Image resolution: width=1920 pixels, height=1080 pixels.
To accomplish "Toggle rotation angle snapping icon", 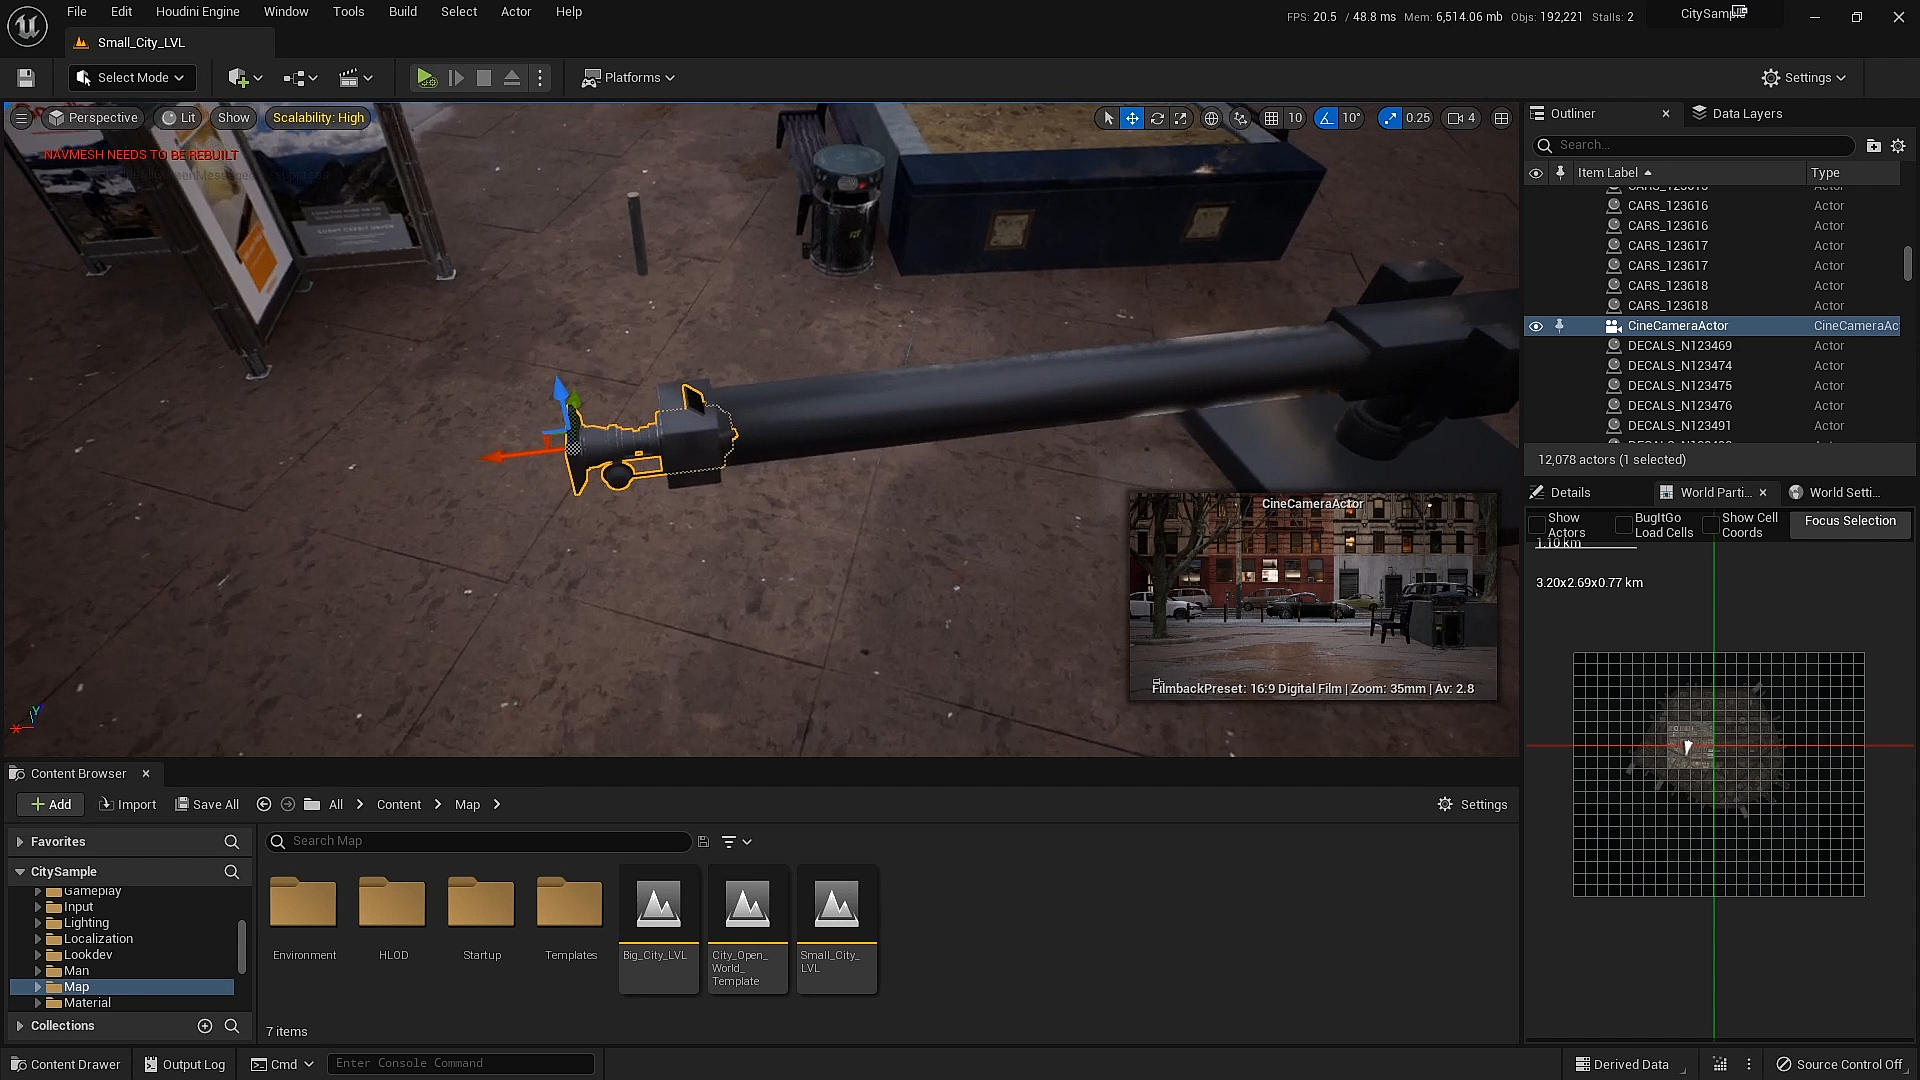I will [x=1326, y=118].
